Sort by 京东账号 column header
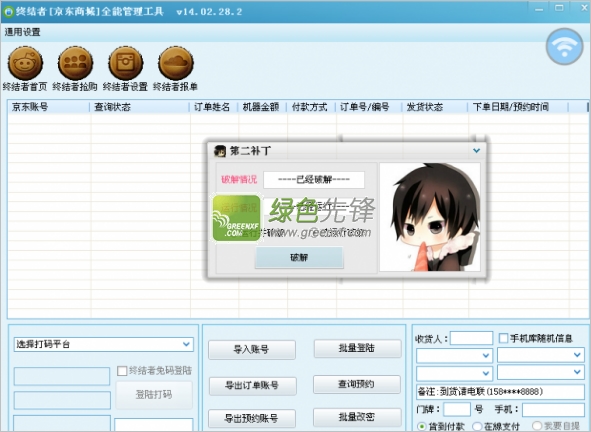The height and width of the screenshot is (432, 591). coord(48,107)
